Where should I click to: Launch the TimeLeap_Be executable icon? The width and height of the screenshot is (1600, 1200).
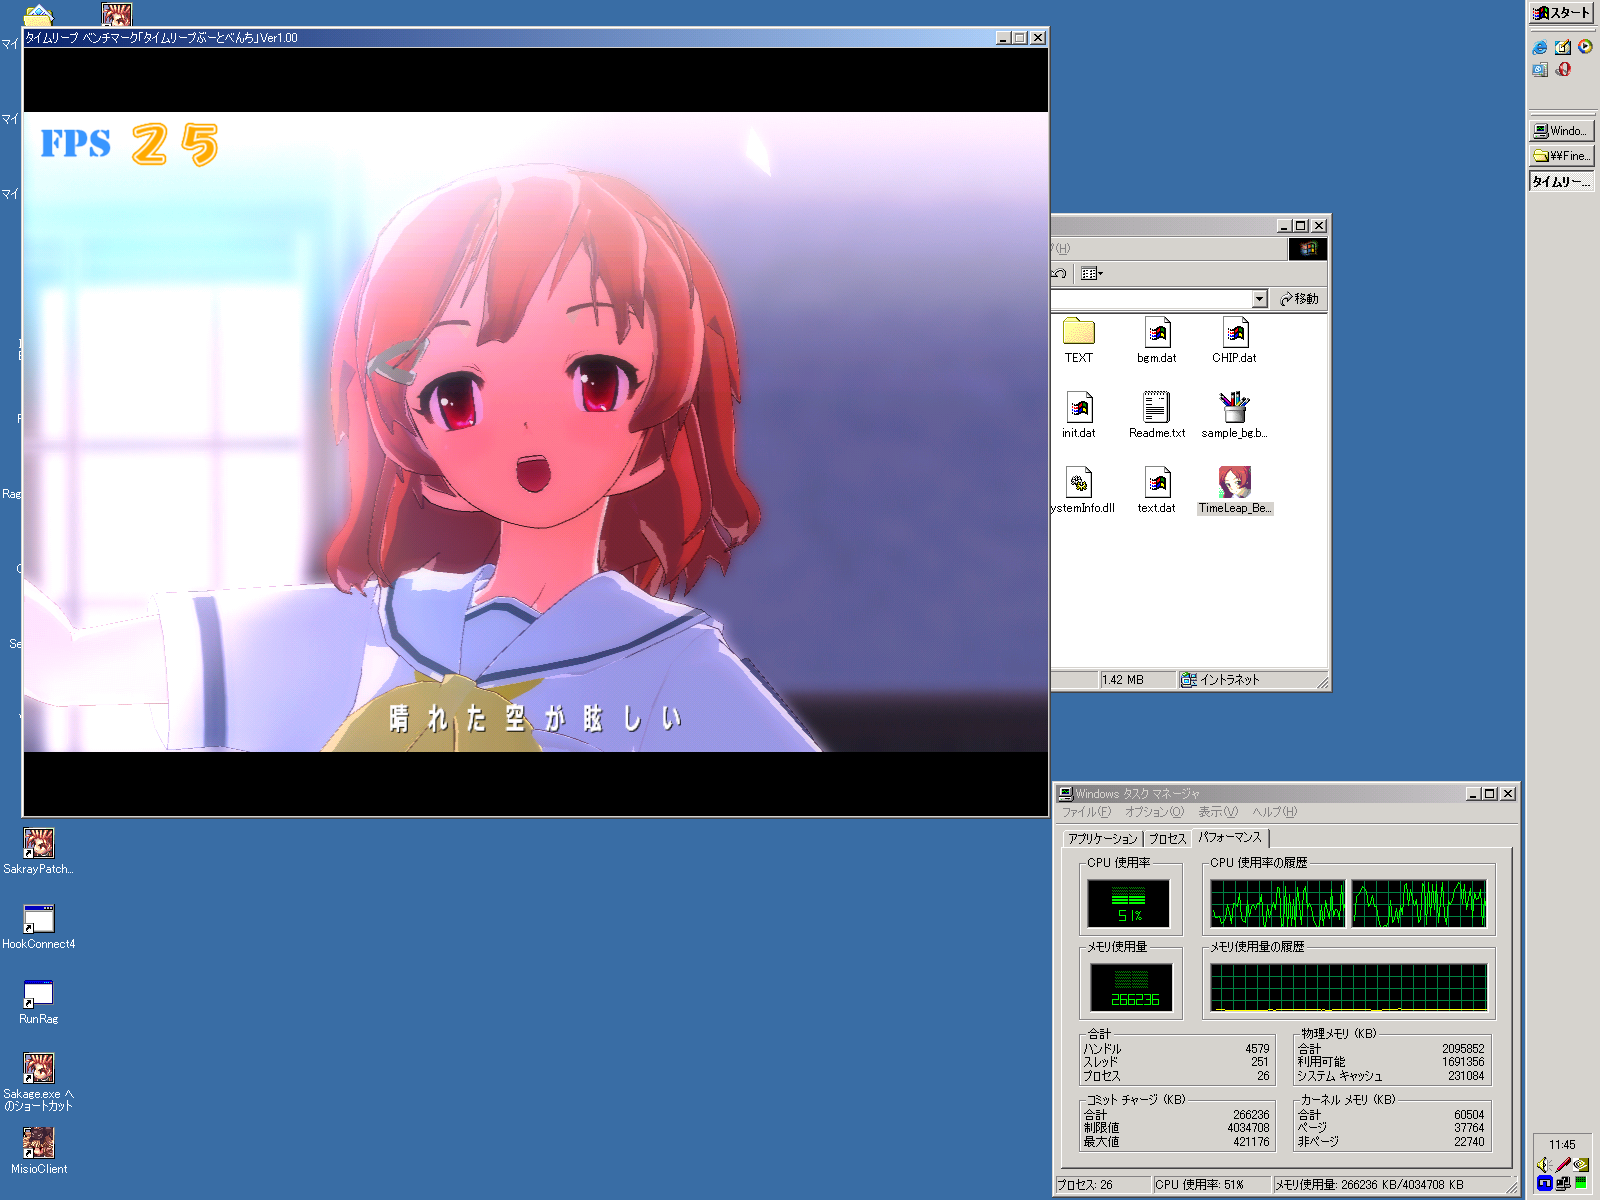tap(1234, 484)
